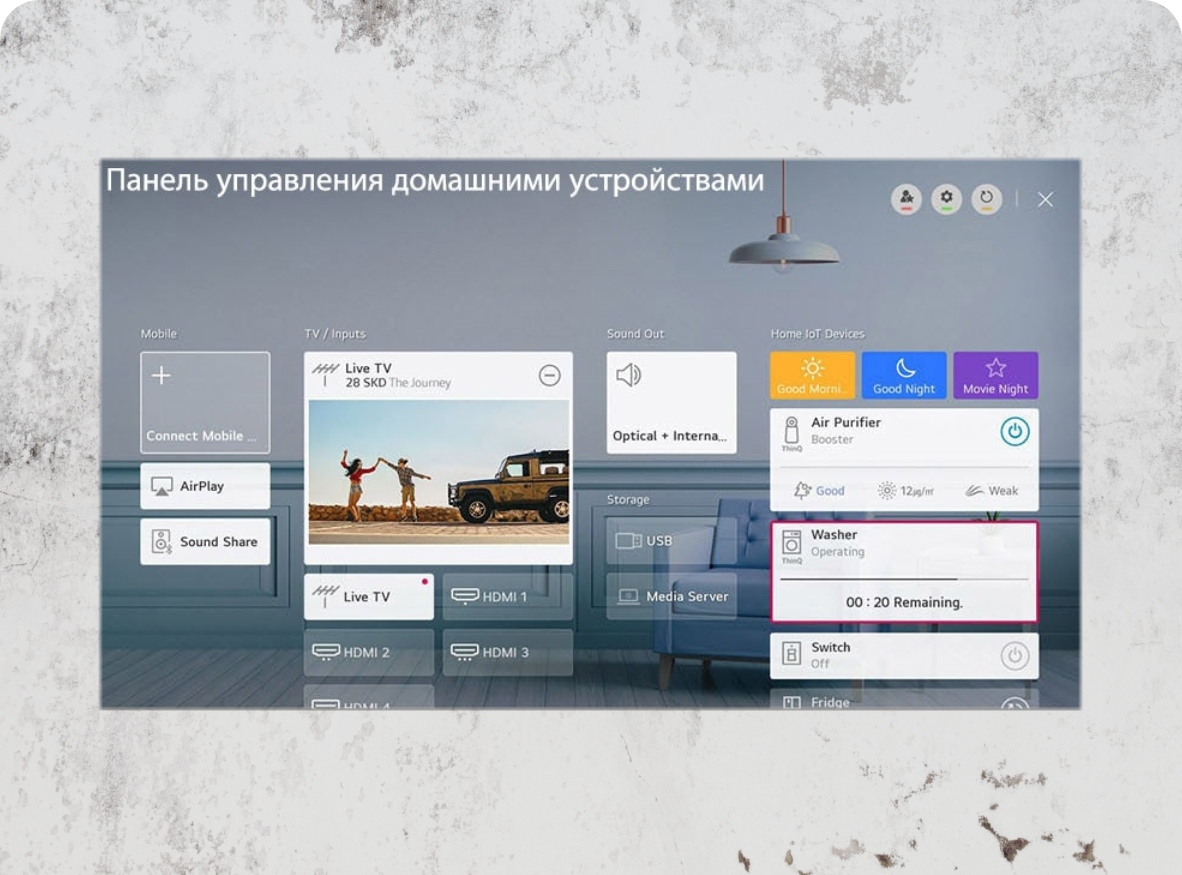Select the AirPlay button
This screenshot has width=1182, height=875.
(x=205, y=486)
